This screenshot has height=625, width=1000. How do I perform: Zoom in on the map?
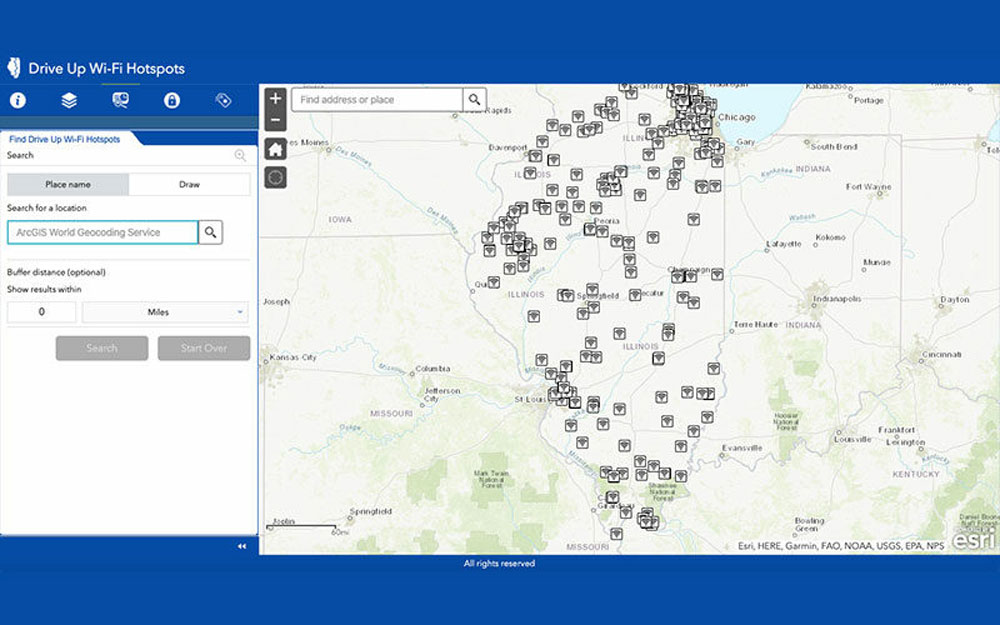coord(276,98)
